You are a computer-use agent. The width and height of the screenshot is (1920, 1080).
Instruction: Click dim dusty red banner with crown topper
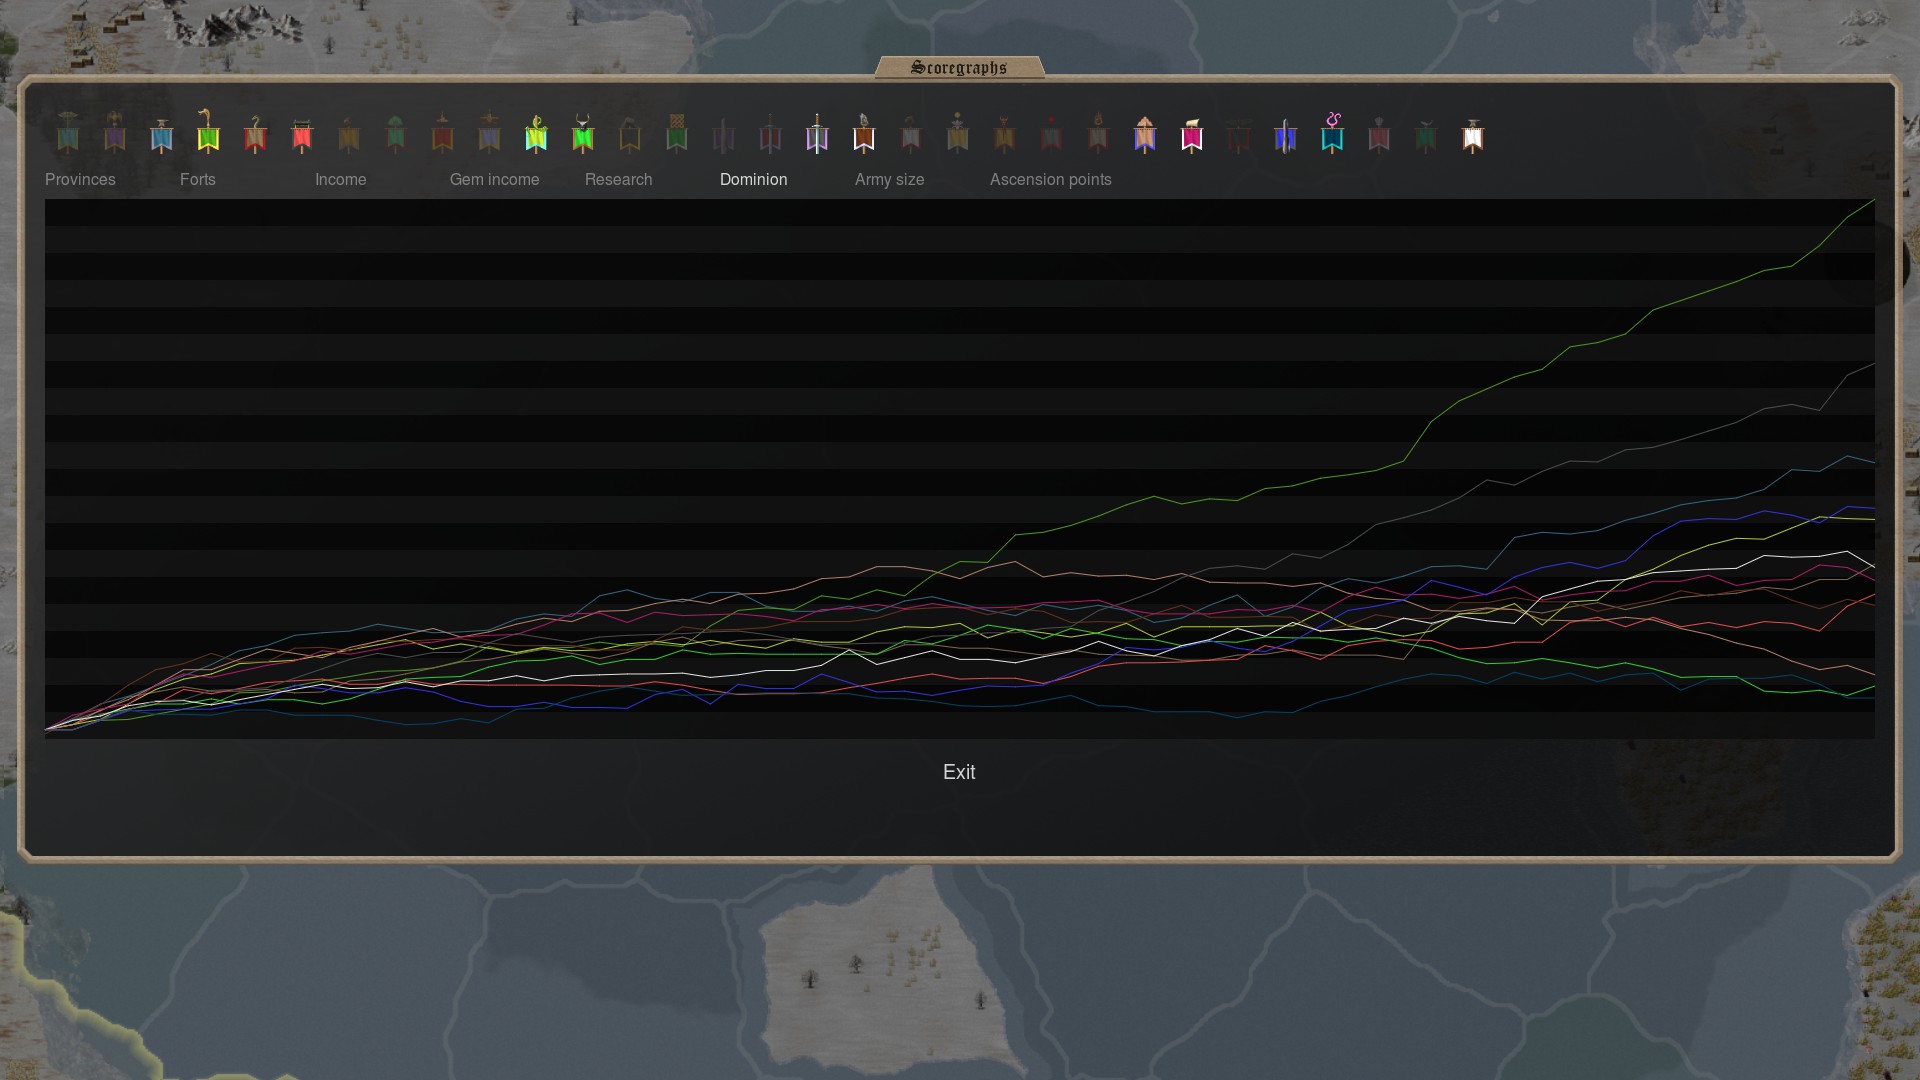[1379, 134]
